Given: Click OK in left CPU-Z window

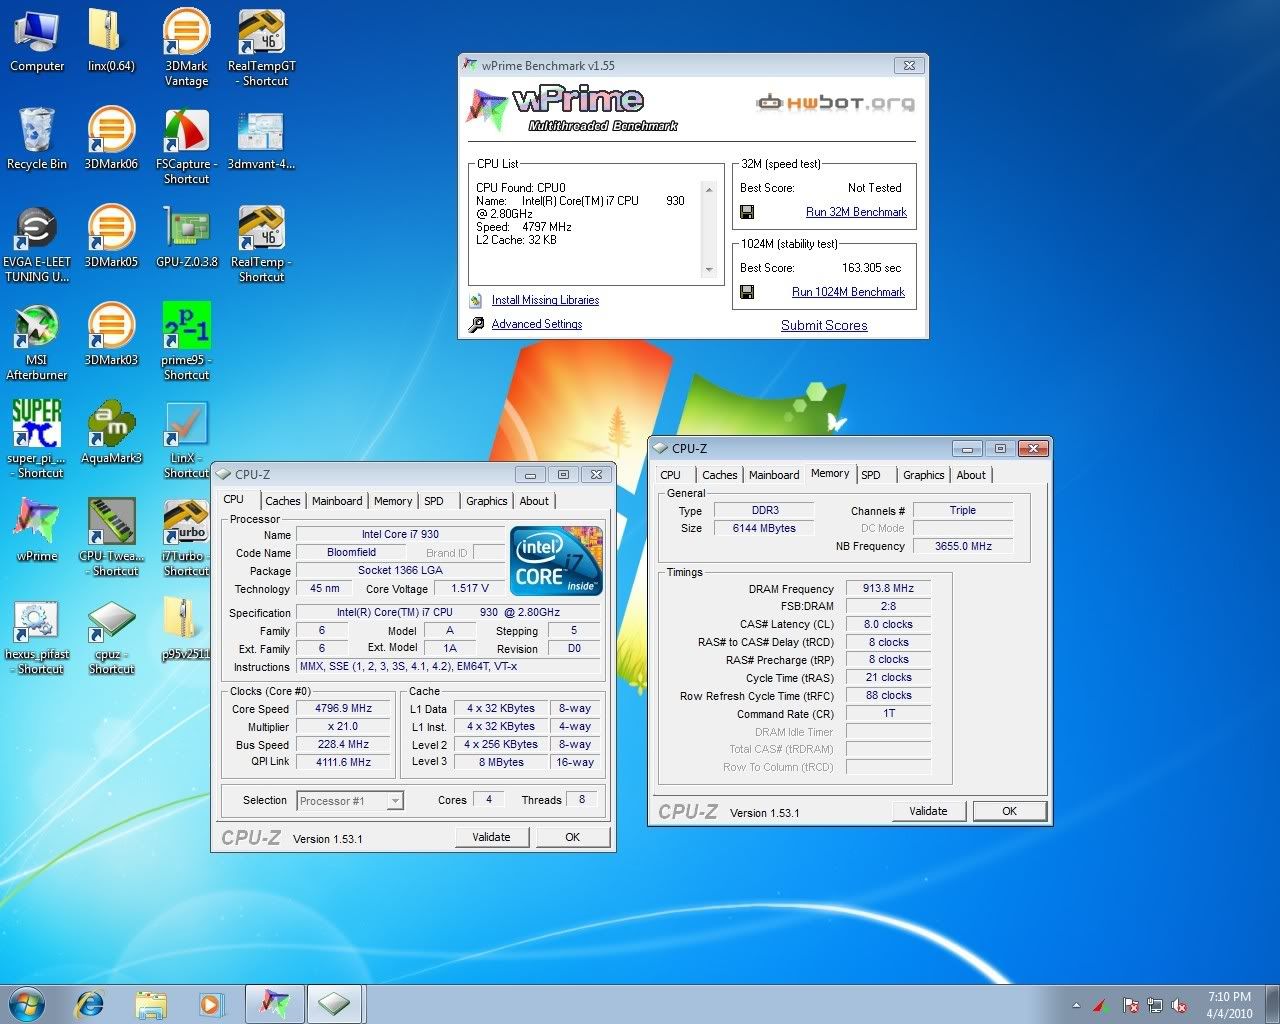Looking at the screenshot, I should point(573,837).
